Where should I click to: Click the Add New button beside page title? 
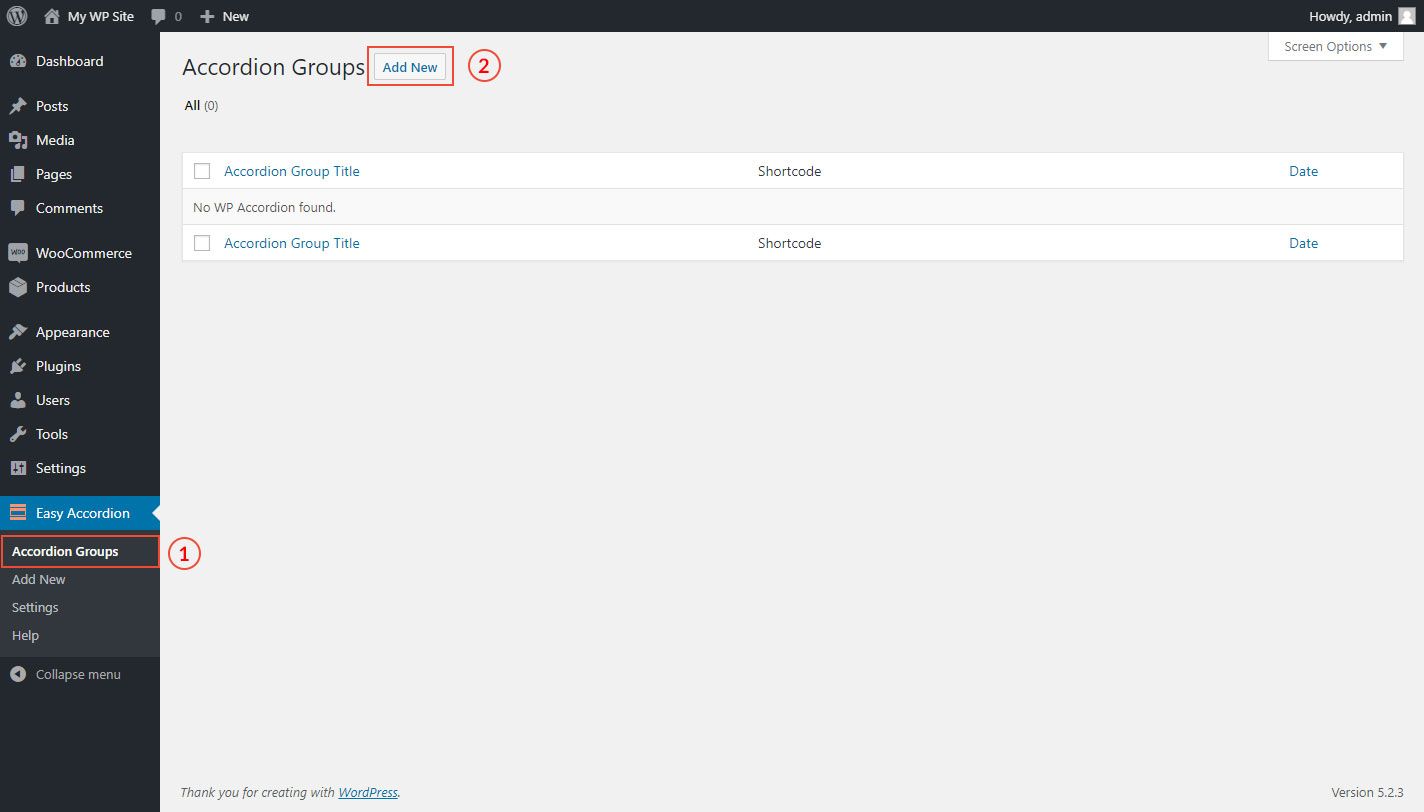410,67
